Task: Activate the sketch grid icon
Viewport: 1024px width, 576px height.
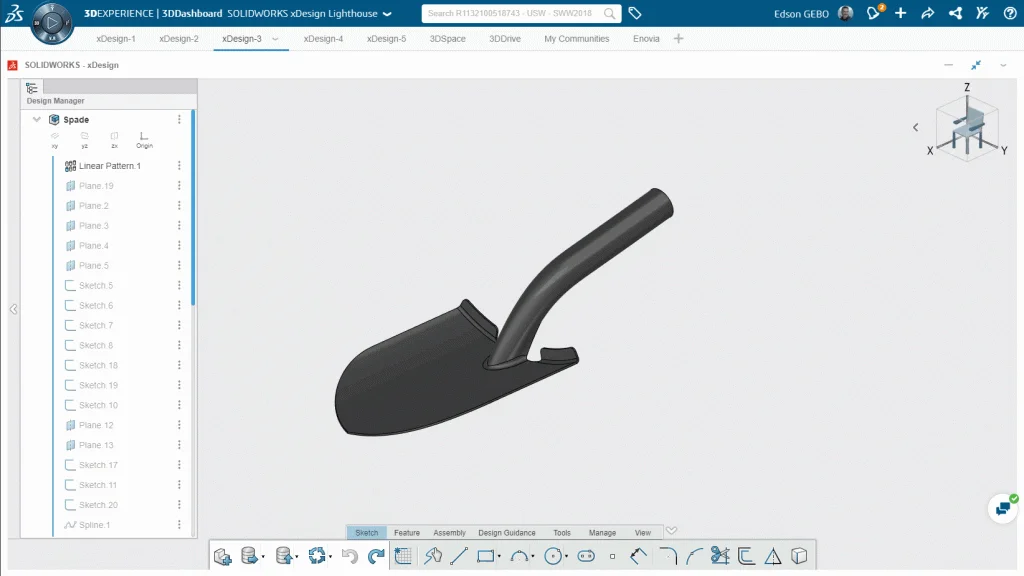Action: pos(403,556)
